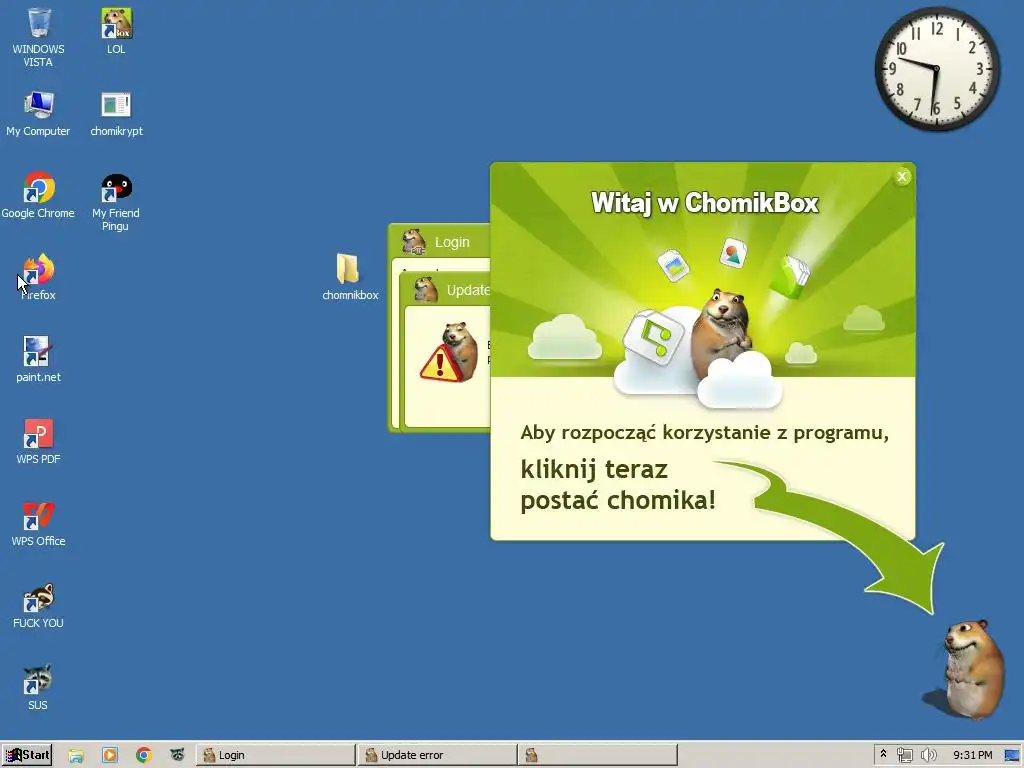This screenshot has width=1024, height=768.
Task: Click the show desktop tray icon
Action: (1013, 755)
